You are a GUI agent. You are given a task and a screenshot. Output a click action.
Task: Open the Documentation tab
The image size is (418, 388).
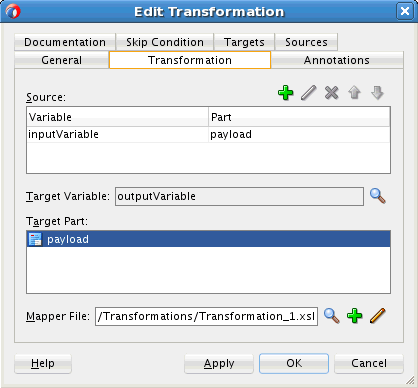65,42
